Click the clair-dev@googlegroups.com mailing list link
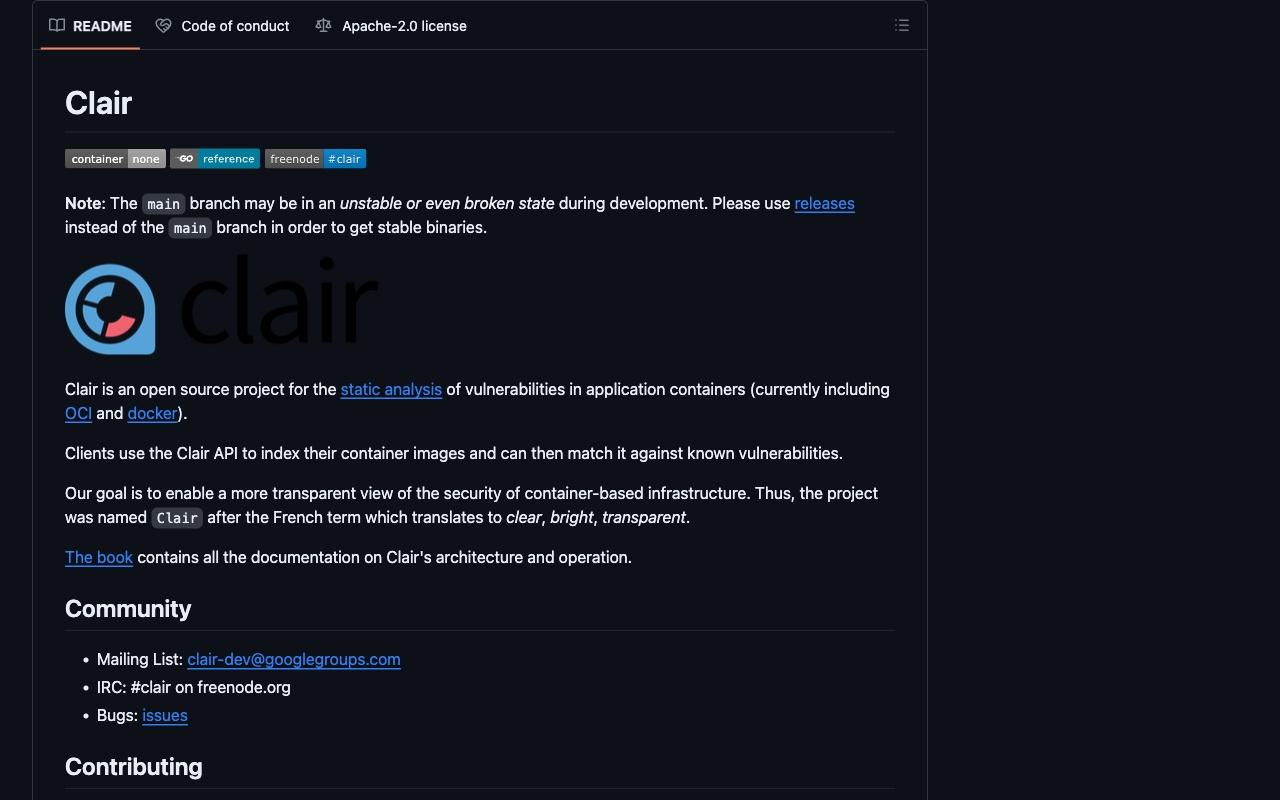1280x800 pixels. (294, 659)
